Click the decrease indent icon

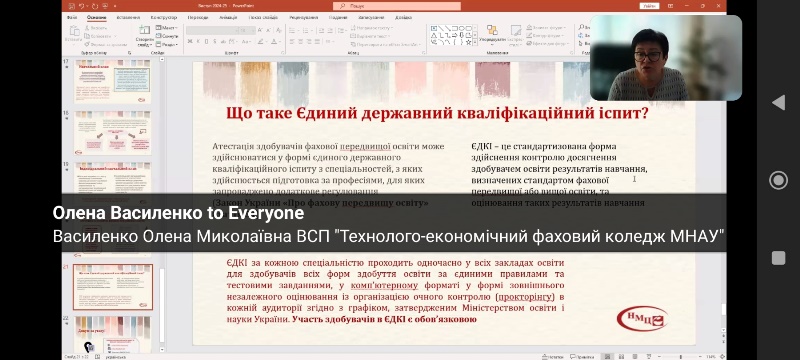[x=321, y=31]
